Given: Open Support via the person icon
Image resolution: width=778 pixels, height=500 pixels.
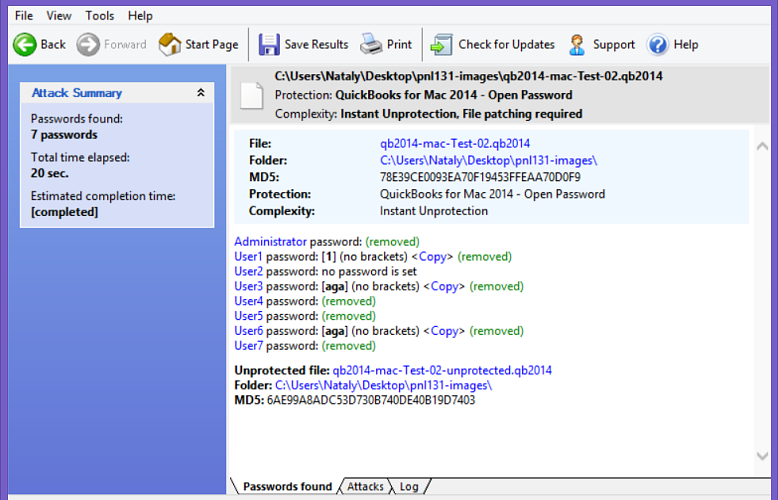Looking at the screenshot, I should (x=577, y=45).
